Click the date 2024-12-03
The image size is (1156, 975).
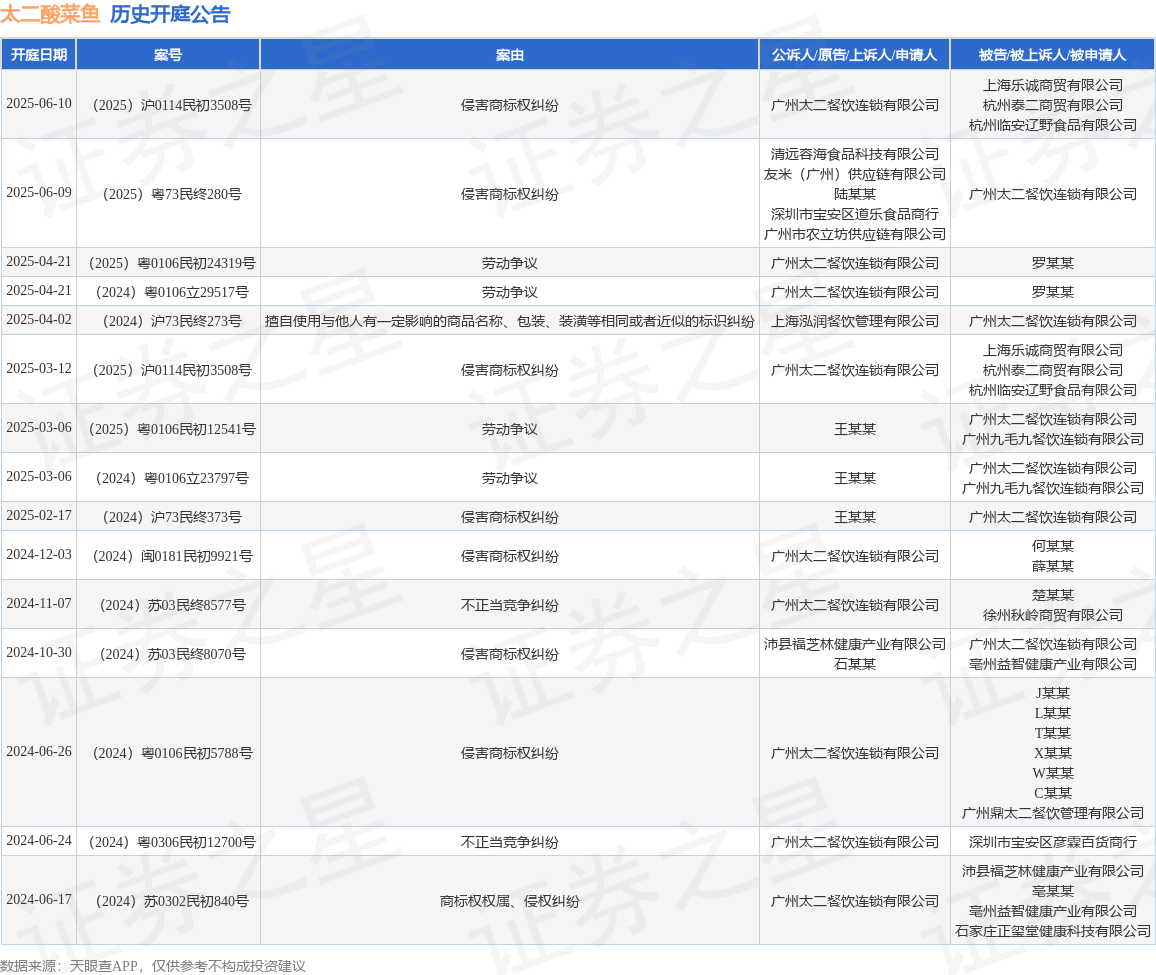(x=39, y=555)
